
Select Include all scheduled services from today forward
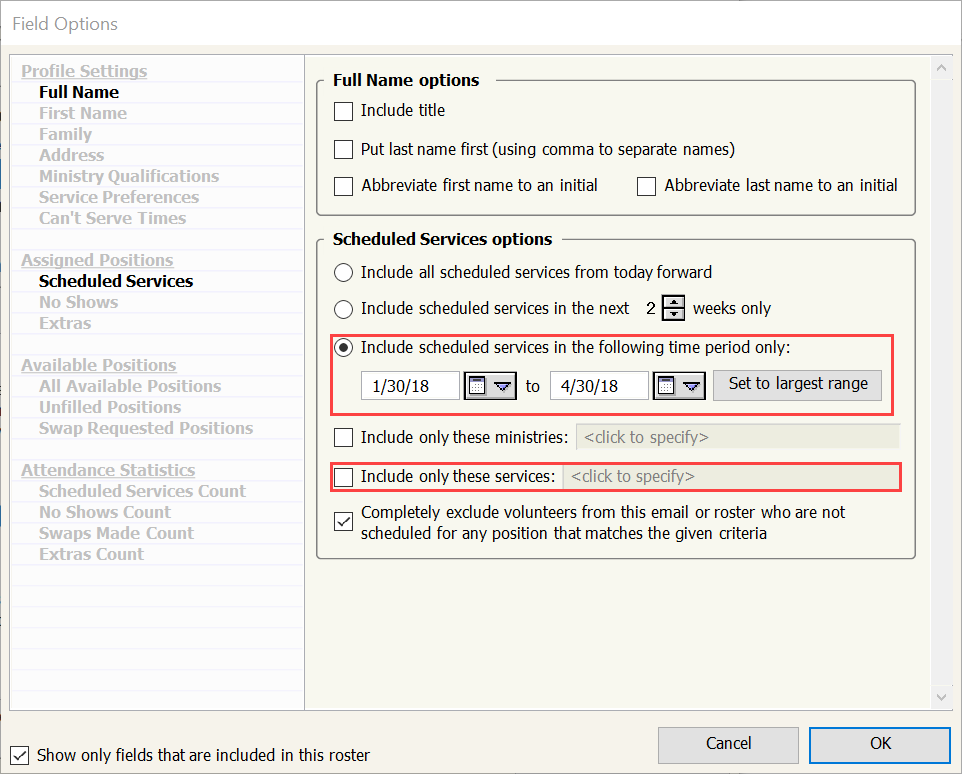coord(344,272)
